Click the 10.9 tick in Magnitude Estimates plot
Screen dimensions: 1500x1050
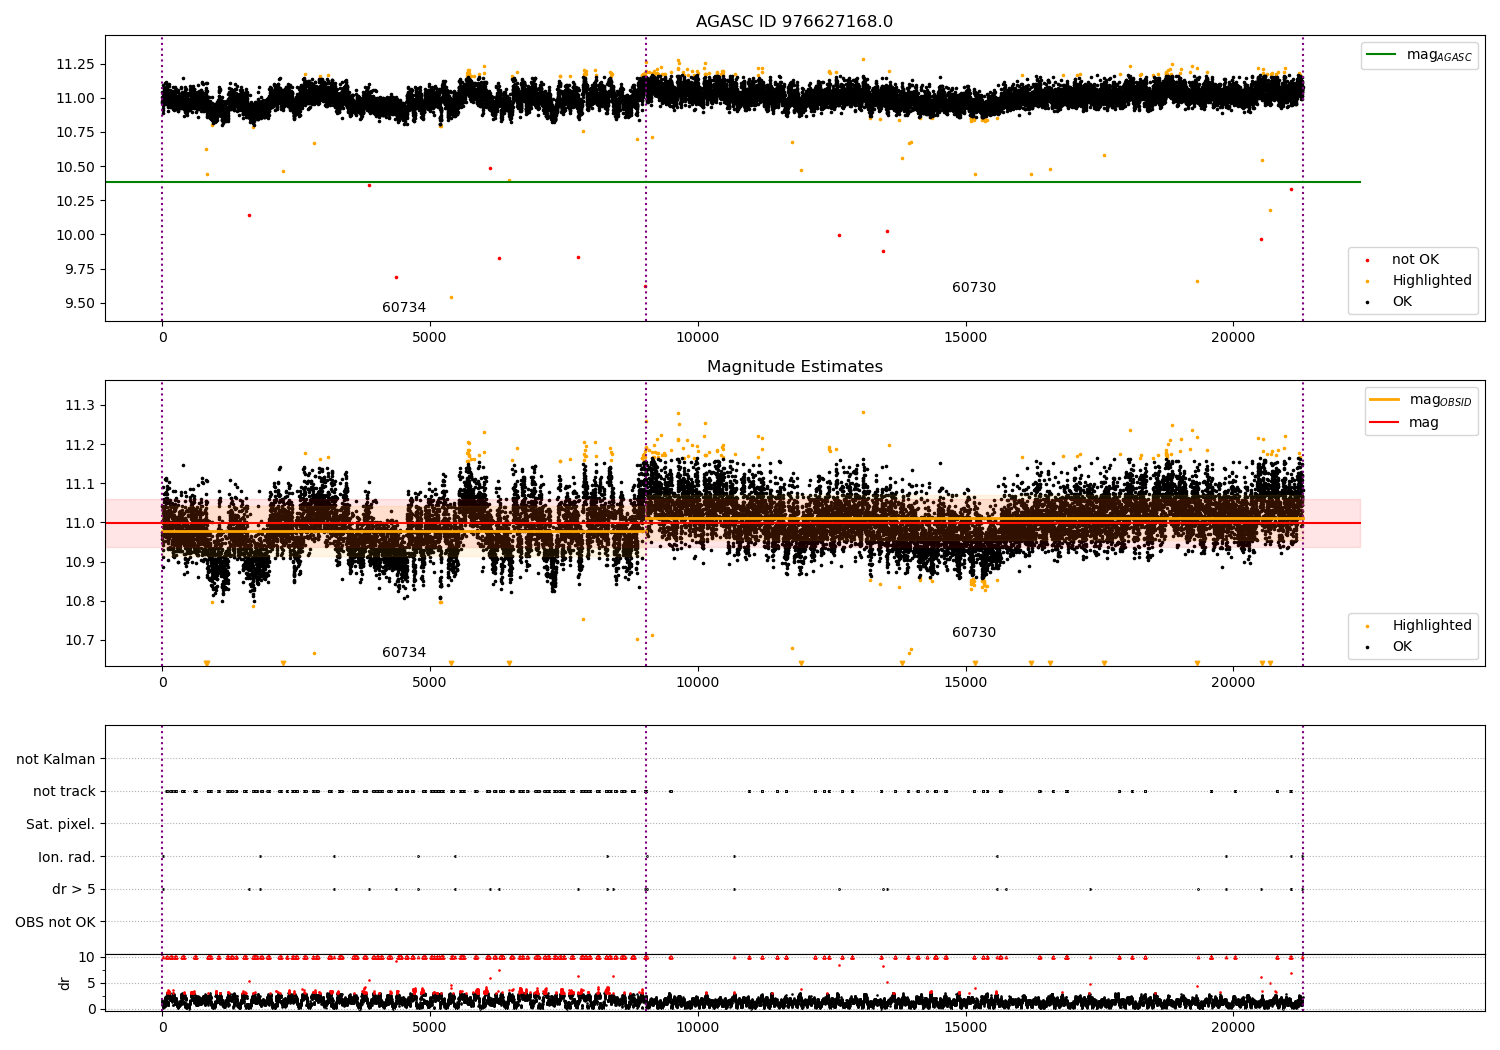tap(80, 563)
